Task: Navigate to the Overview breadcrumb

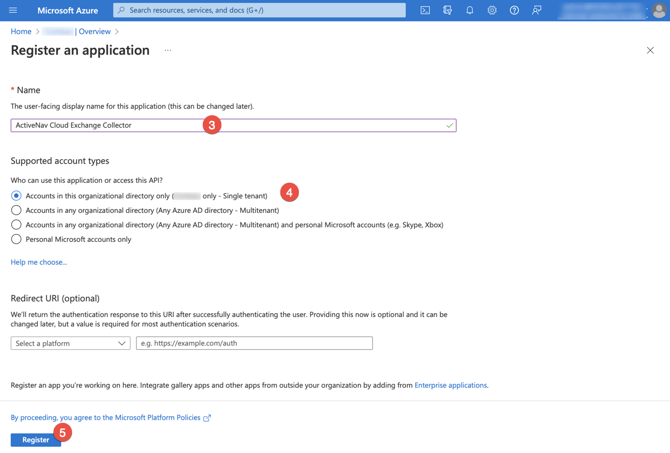Action: (94, 32)
